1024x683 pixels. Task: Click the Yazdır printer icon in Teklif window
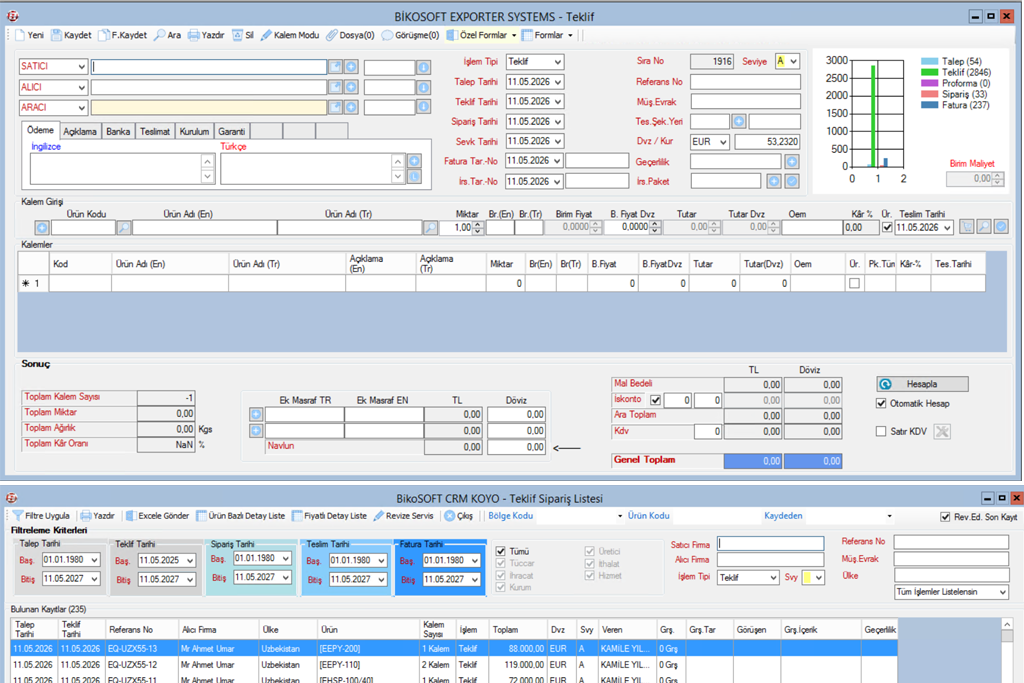pyautogui.click(x=193, y=35)
